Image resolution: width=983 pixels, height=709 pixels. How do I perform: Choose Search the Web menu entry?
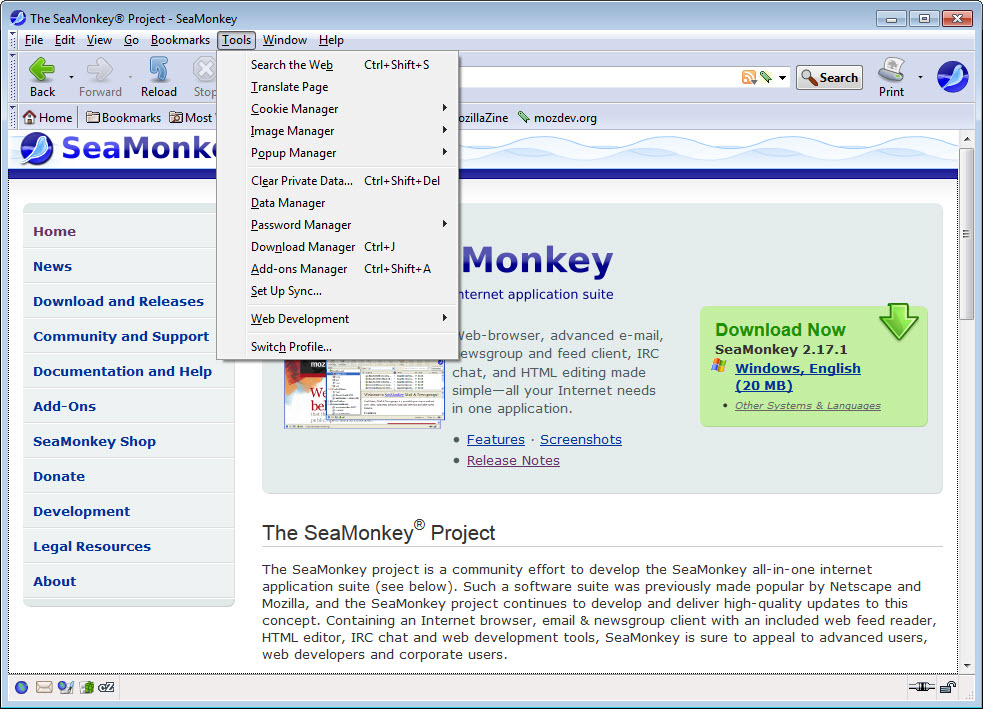pyautogui.click(x=337, y=65)
